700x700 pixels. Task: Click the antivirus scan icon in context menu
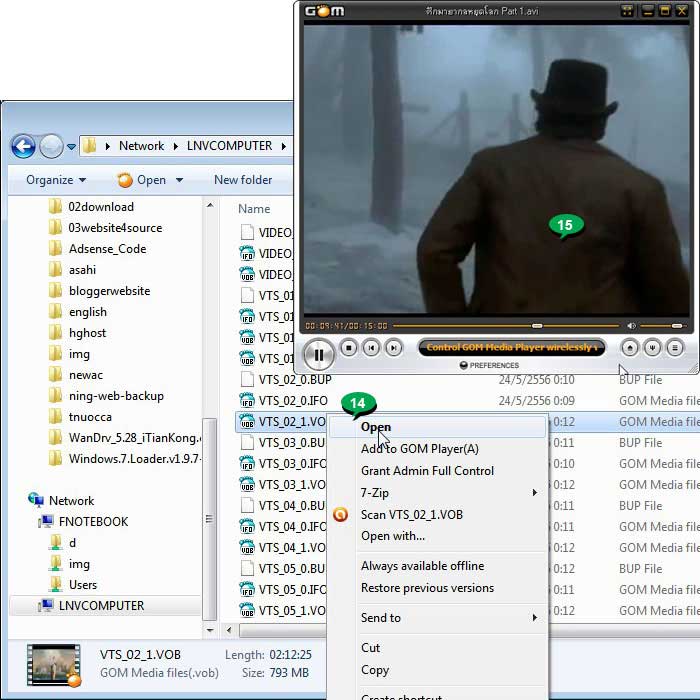point(341,515)
